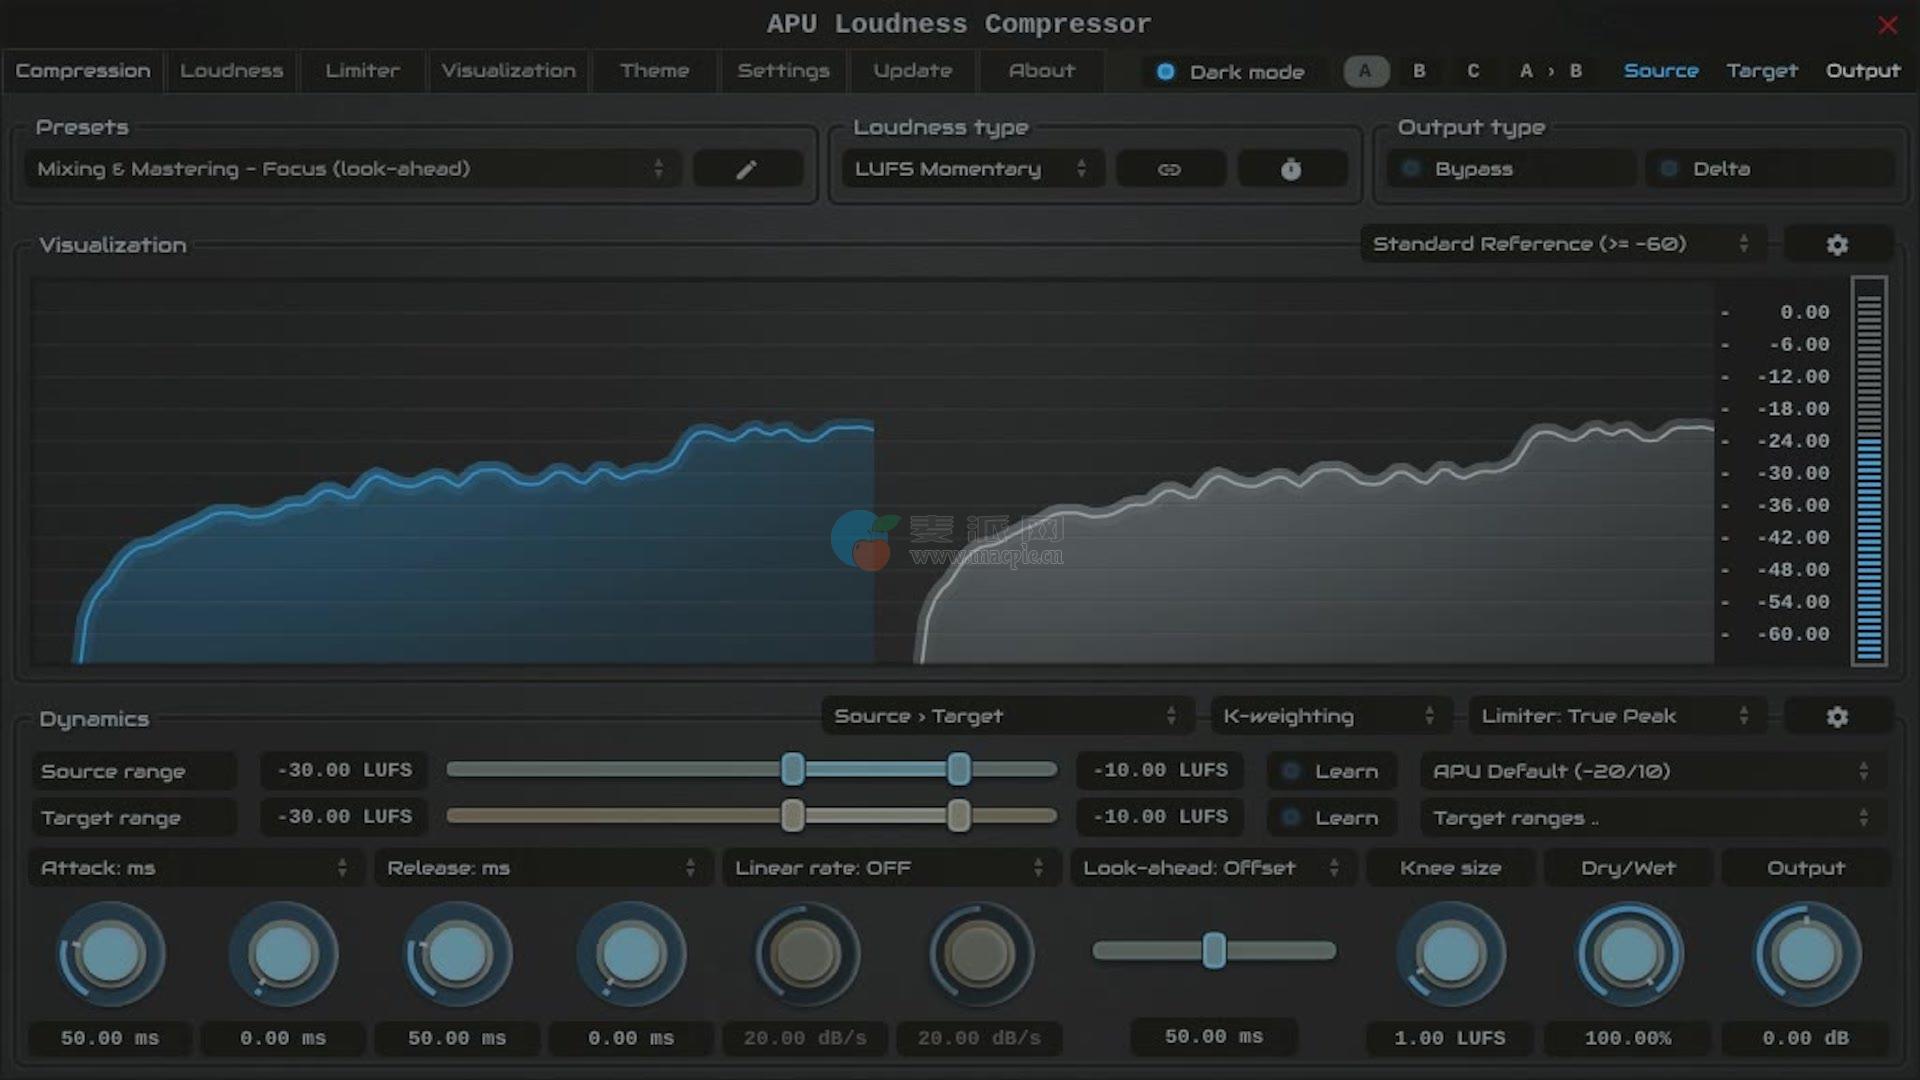Click the Target range upper slider handle

(959, 816)
